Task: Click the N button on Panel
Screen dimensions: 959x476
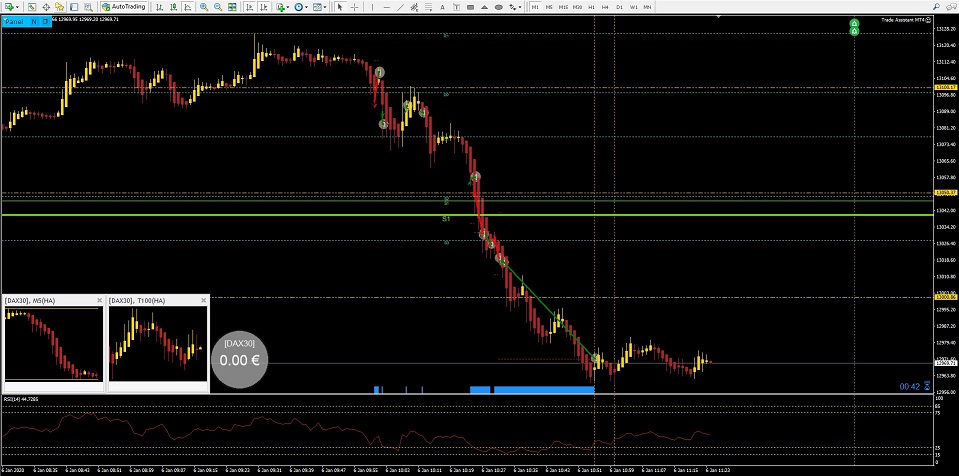Action: pyautogui.click(x=34, y=21)
